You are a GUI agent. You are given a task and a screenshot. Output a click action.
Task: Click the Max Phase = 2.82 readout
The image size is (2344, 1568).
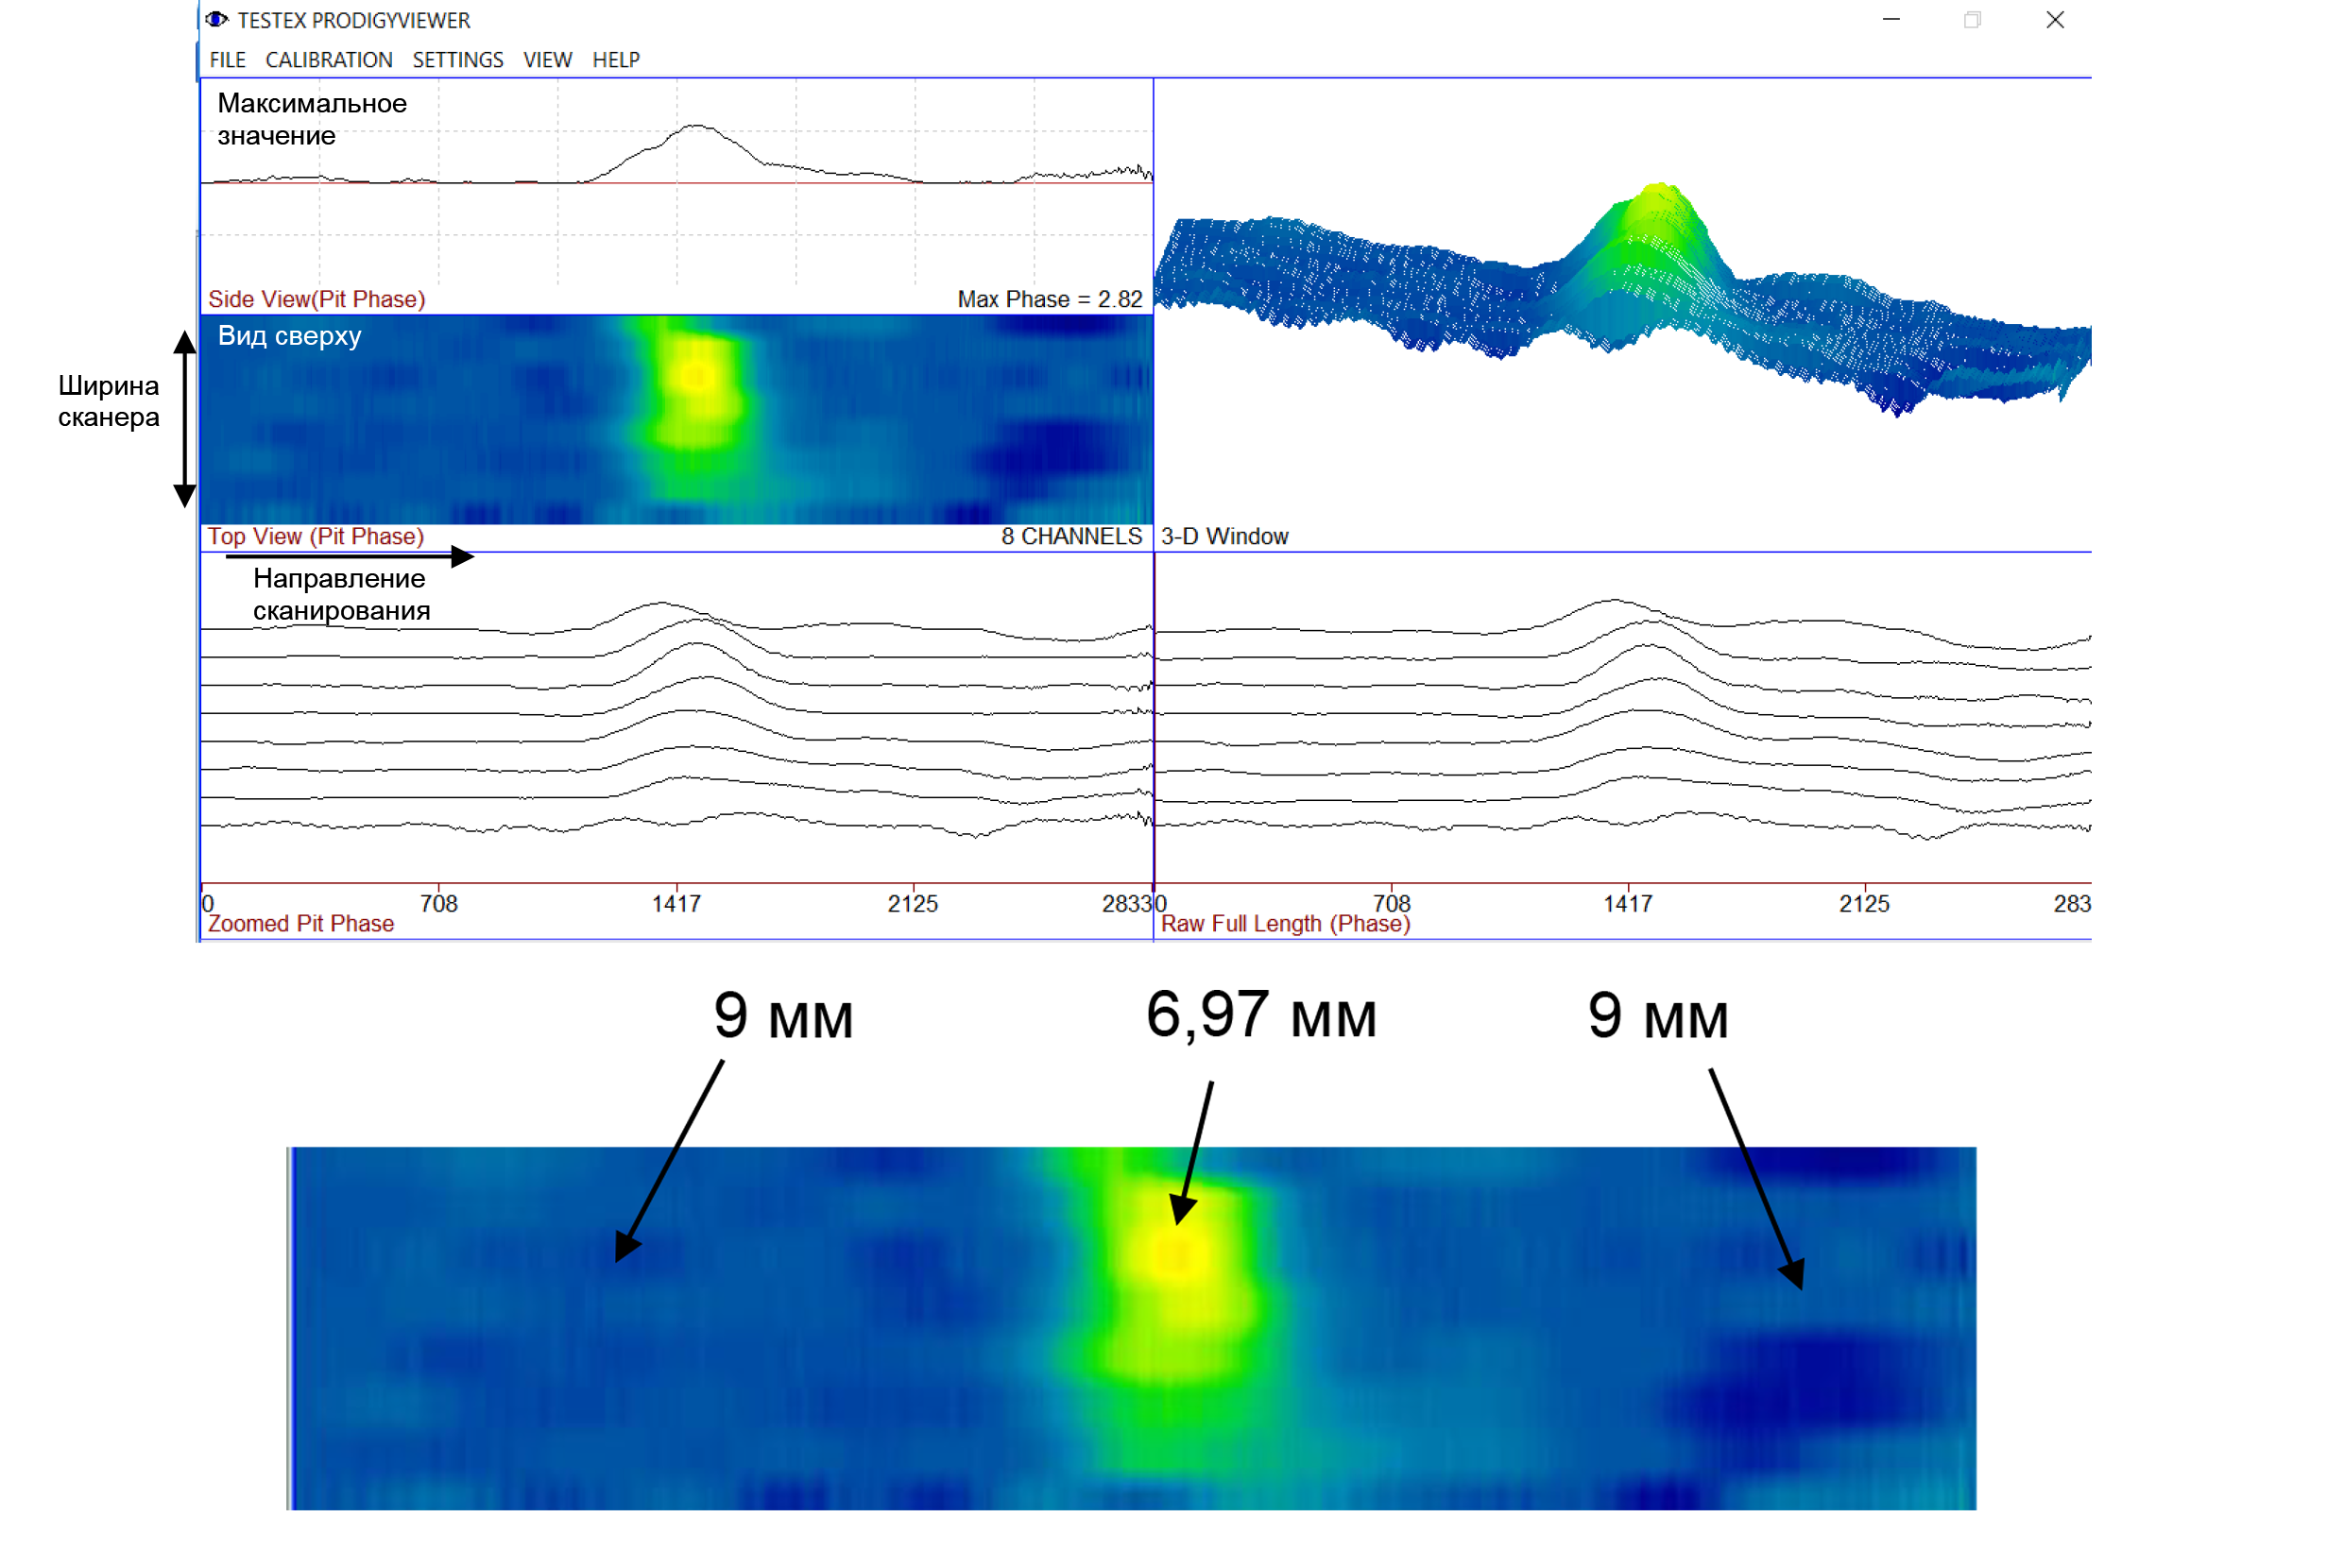point(1049,299)
